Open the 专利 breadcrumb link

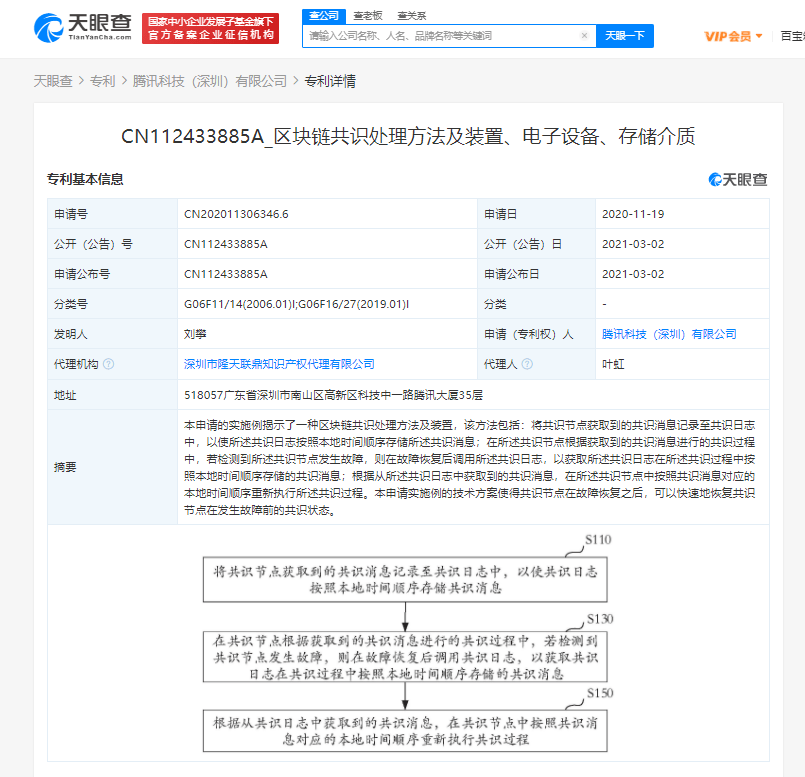pyautogui.click(x=103, y=81)
